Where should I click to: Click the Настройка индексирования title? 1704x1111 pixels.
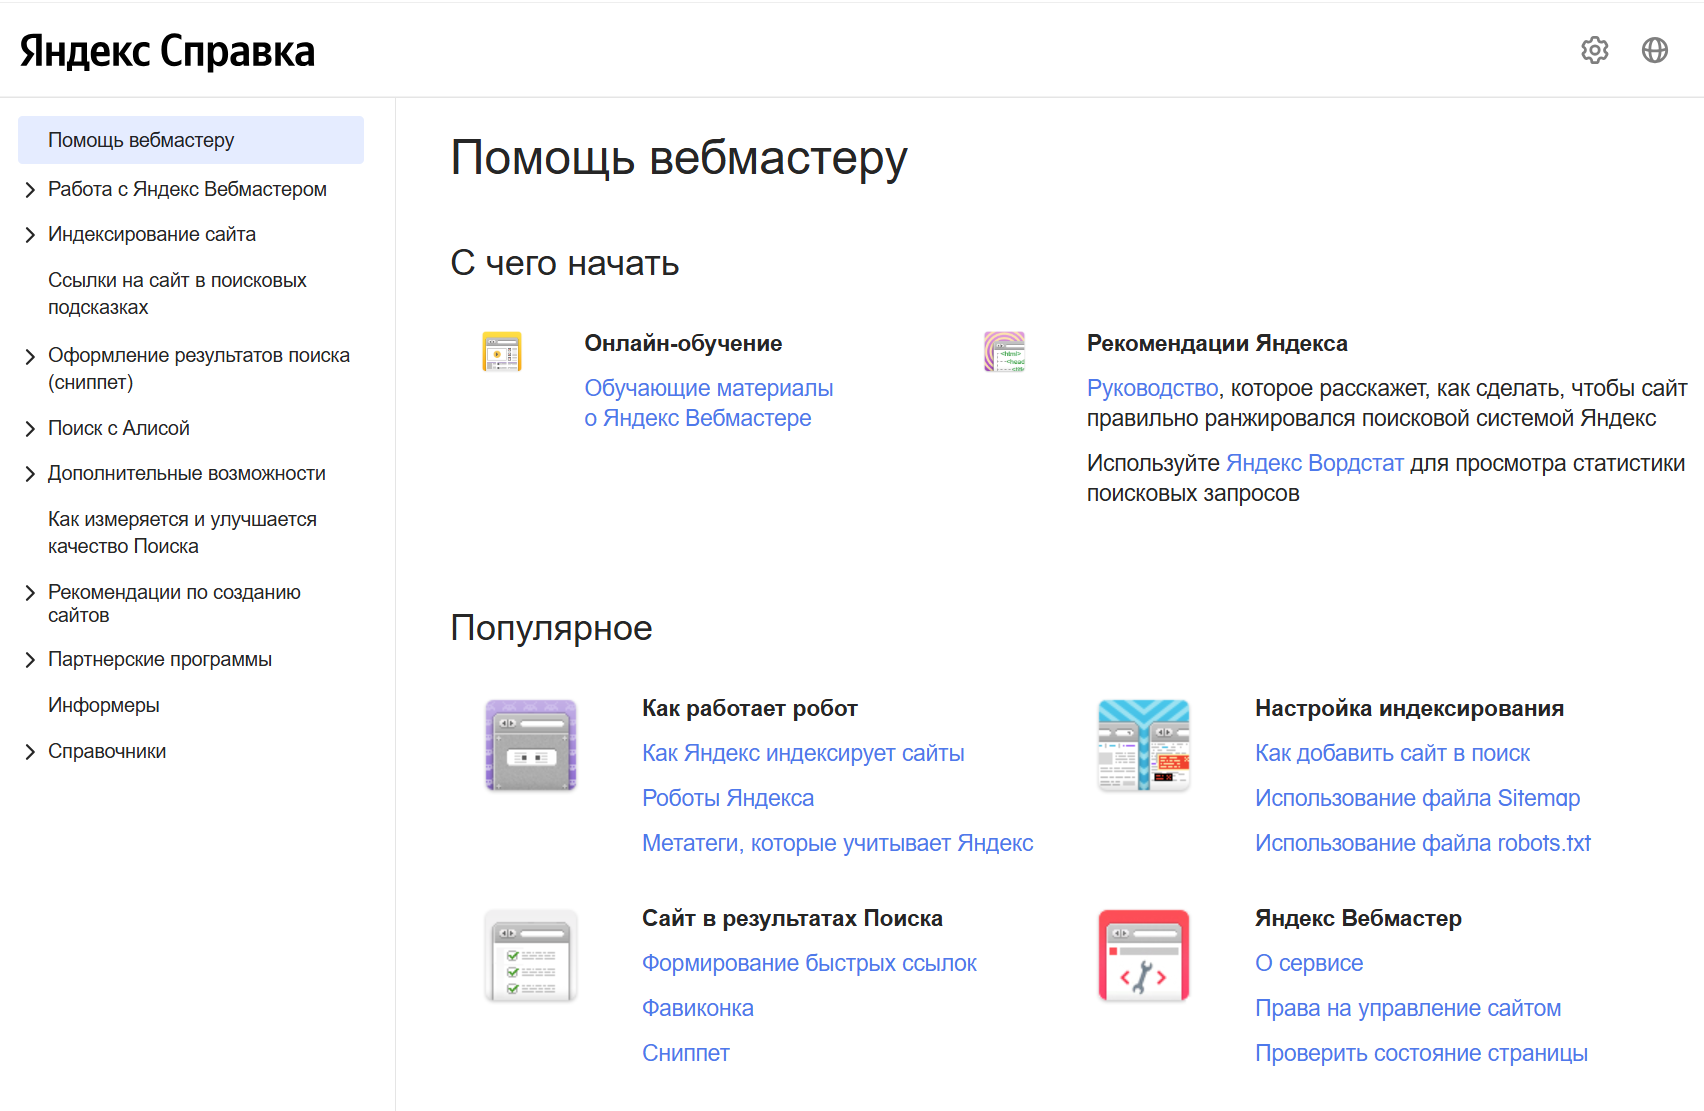tap(1409, 708)
